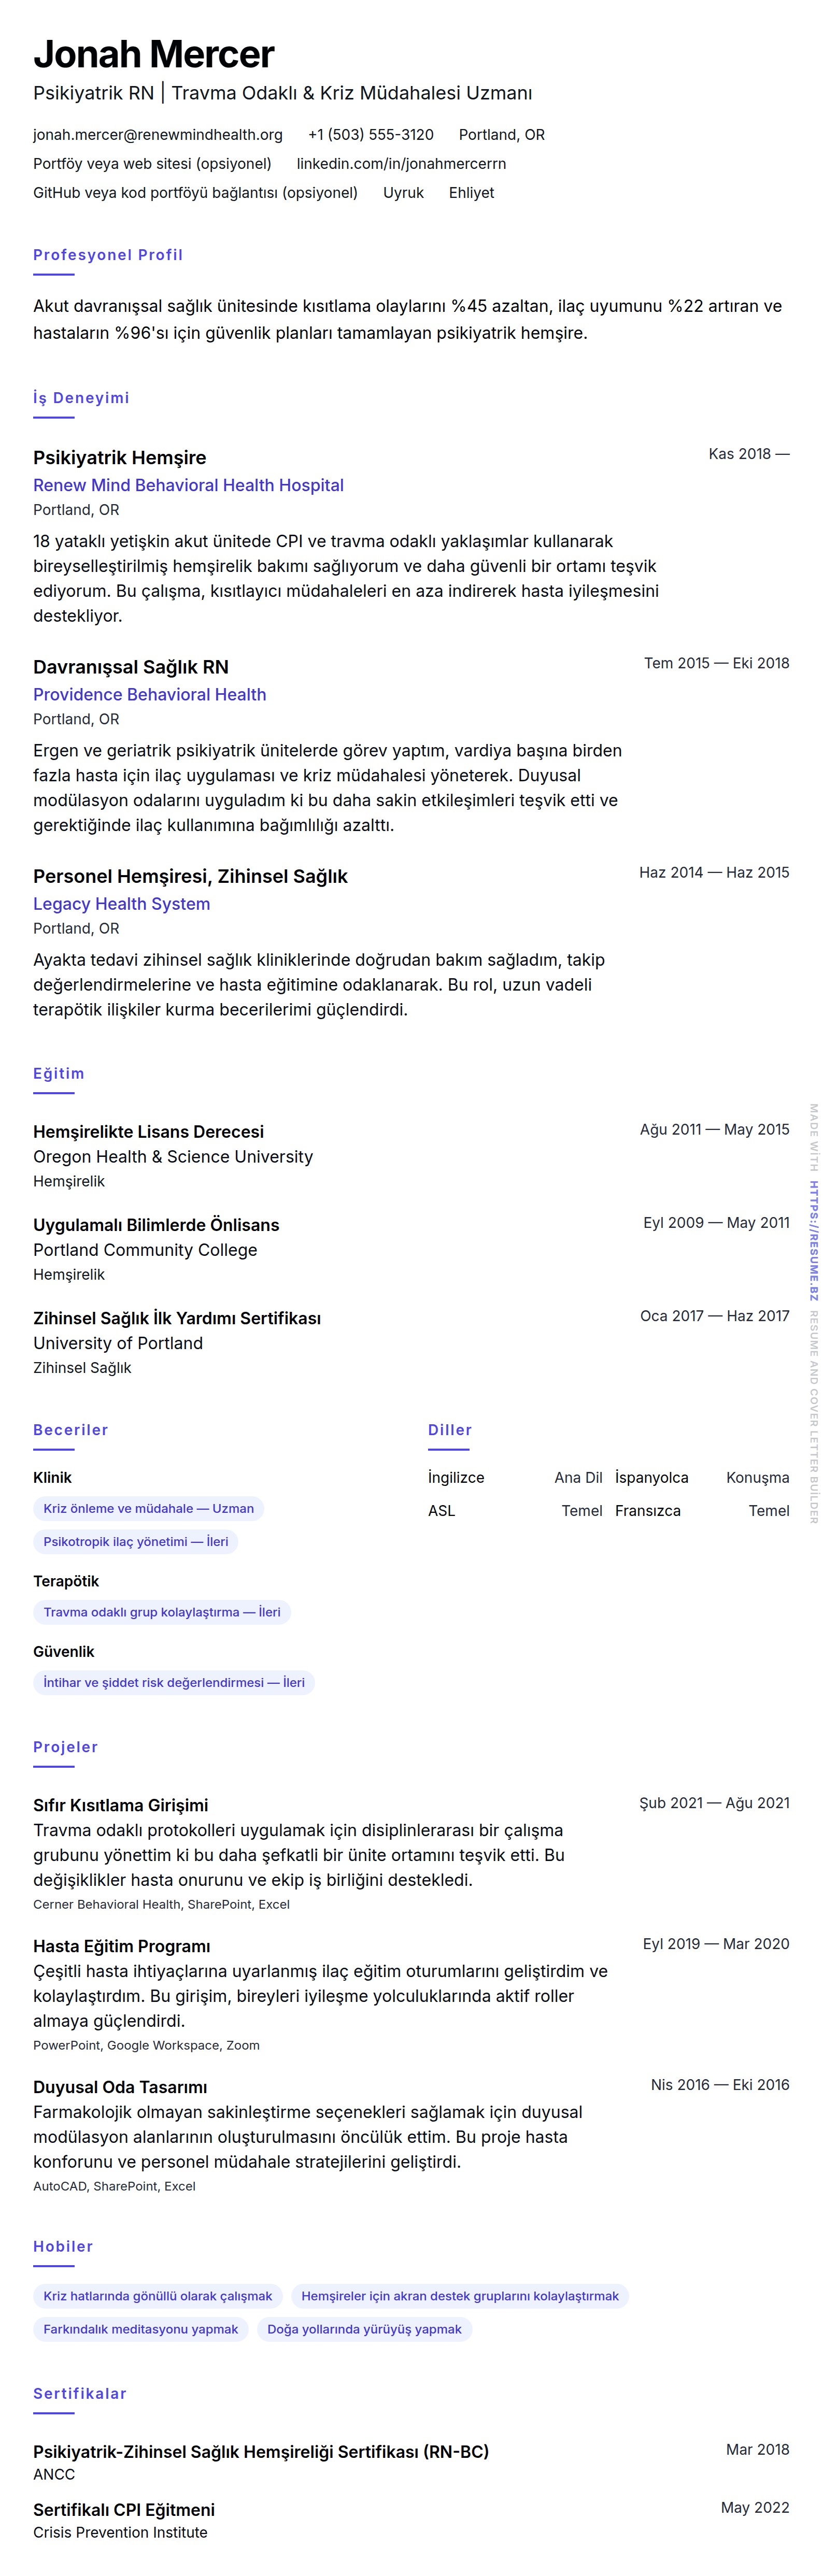Screen dimensions: 823x2576
Task: Open the Renew Mind Behavioral Health Hospital link
Action: click(x=188, y=485)
